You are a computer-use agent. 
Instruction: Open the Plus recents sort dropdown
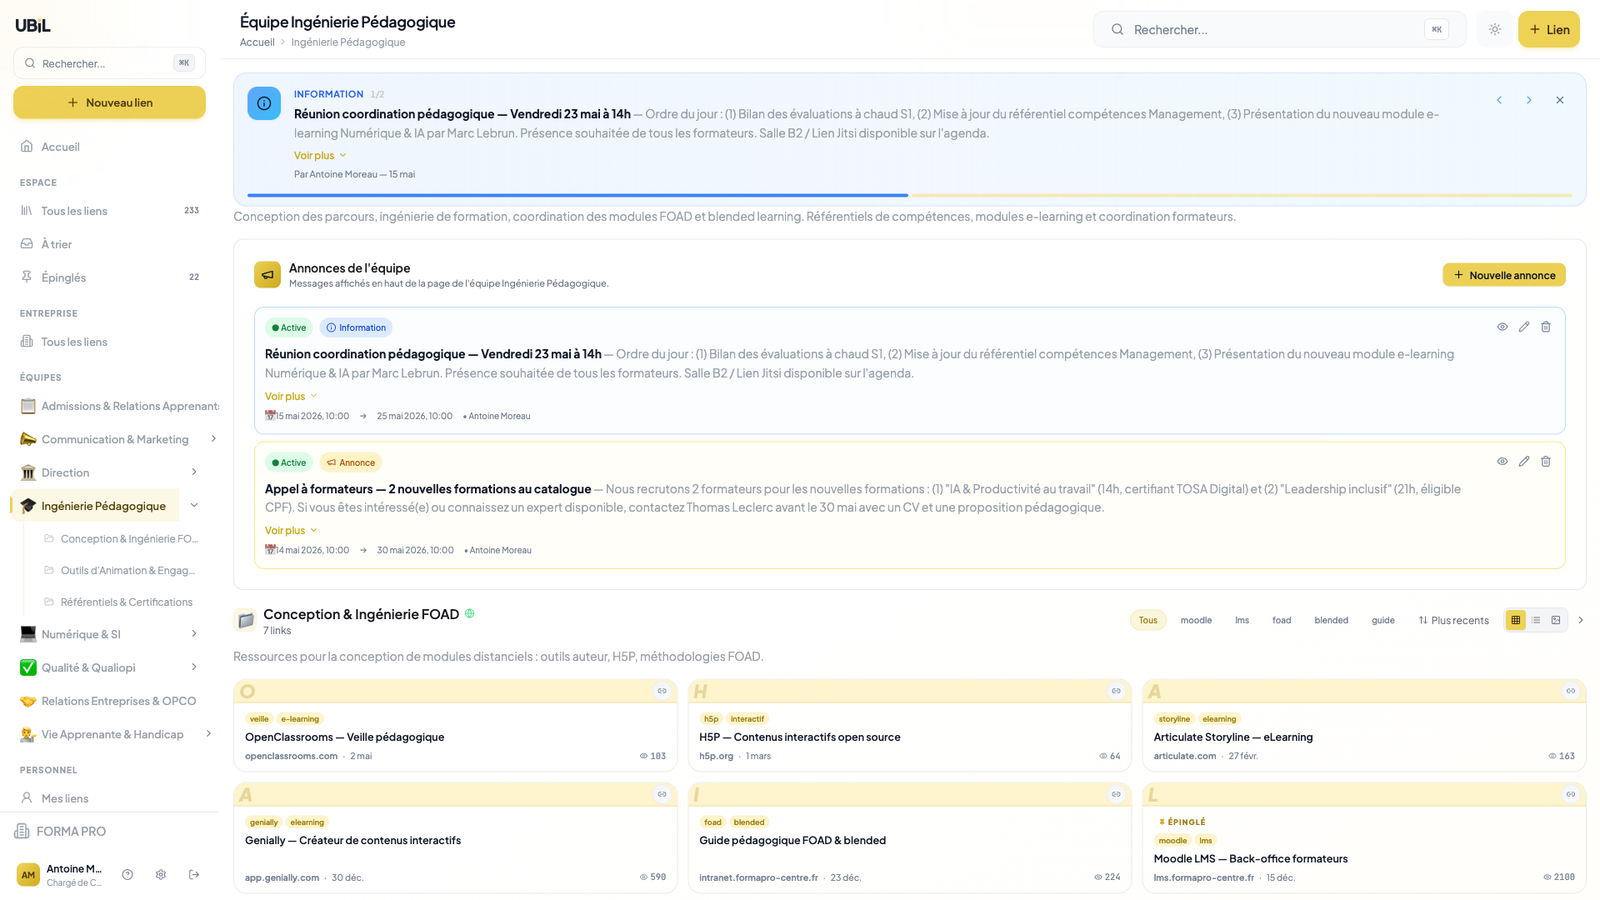click(1453, 620)
